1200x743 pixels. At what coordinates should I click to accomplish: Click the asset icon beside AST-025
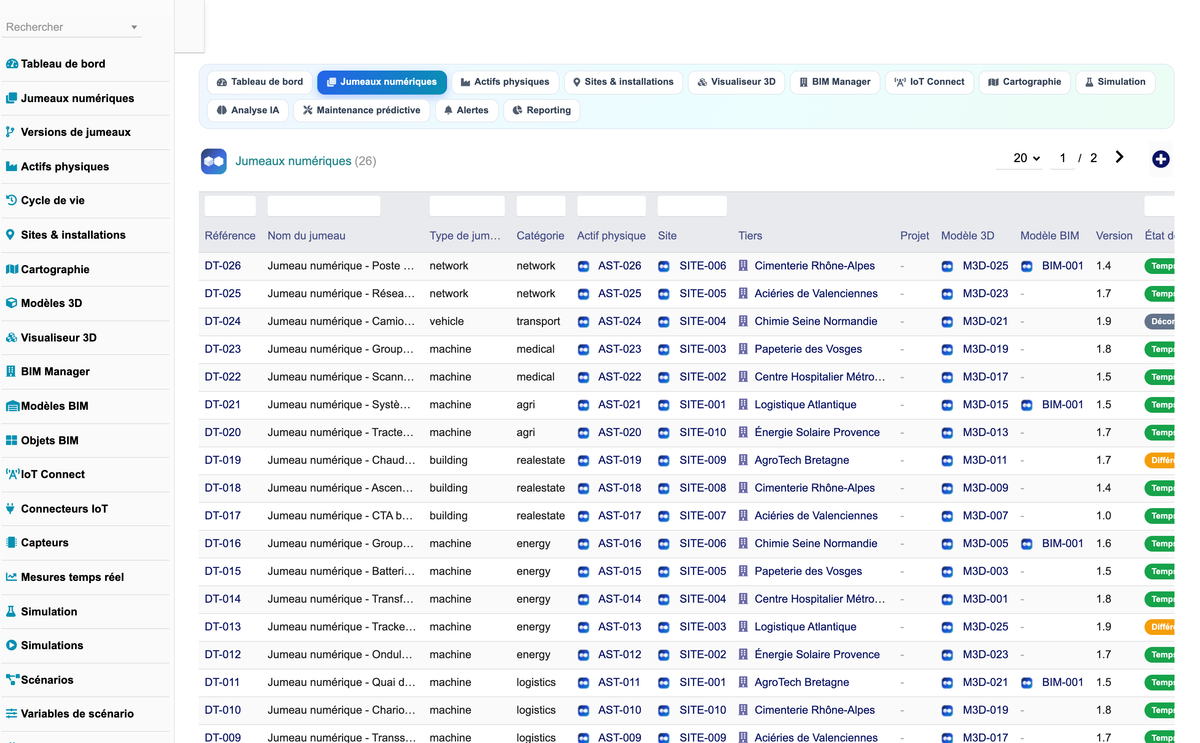(583, 294)
